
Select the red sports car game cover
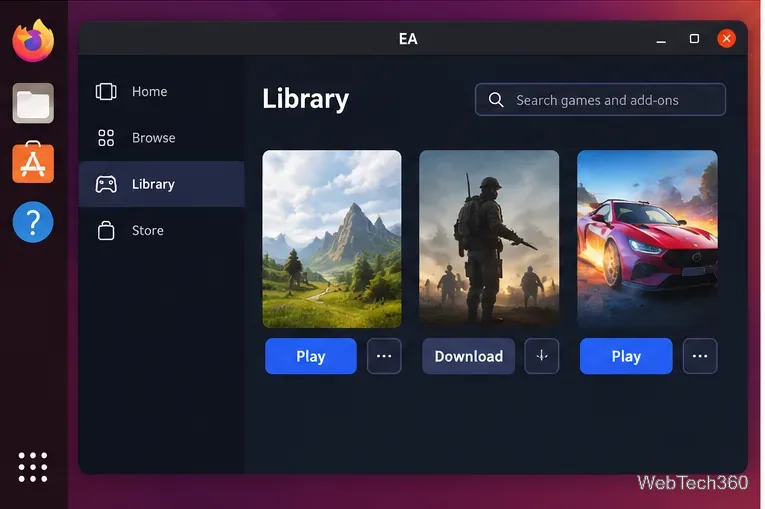click(647, 239)
